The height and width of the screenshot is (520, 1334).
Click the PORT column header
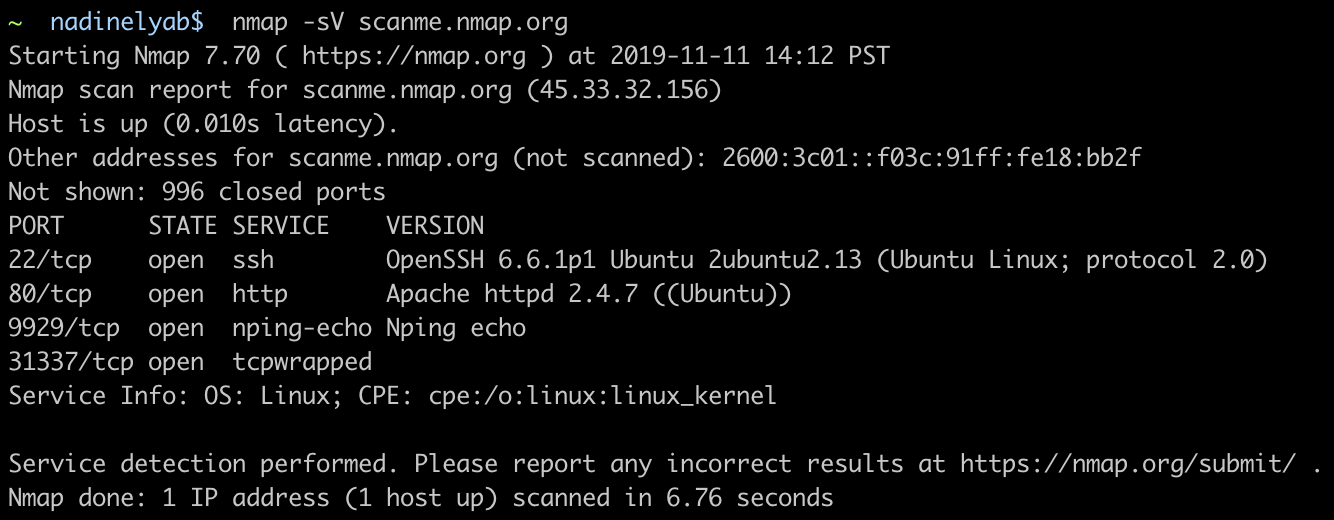pos(36,226)
